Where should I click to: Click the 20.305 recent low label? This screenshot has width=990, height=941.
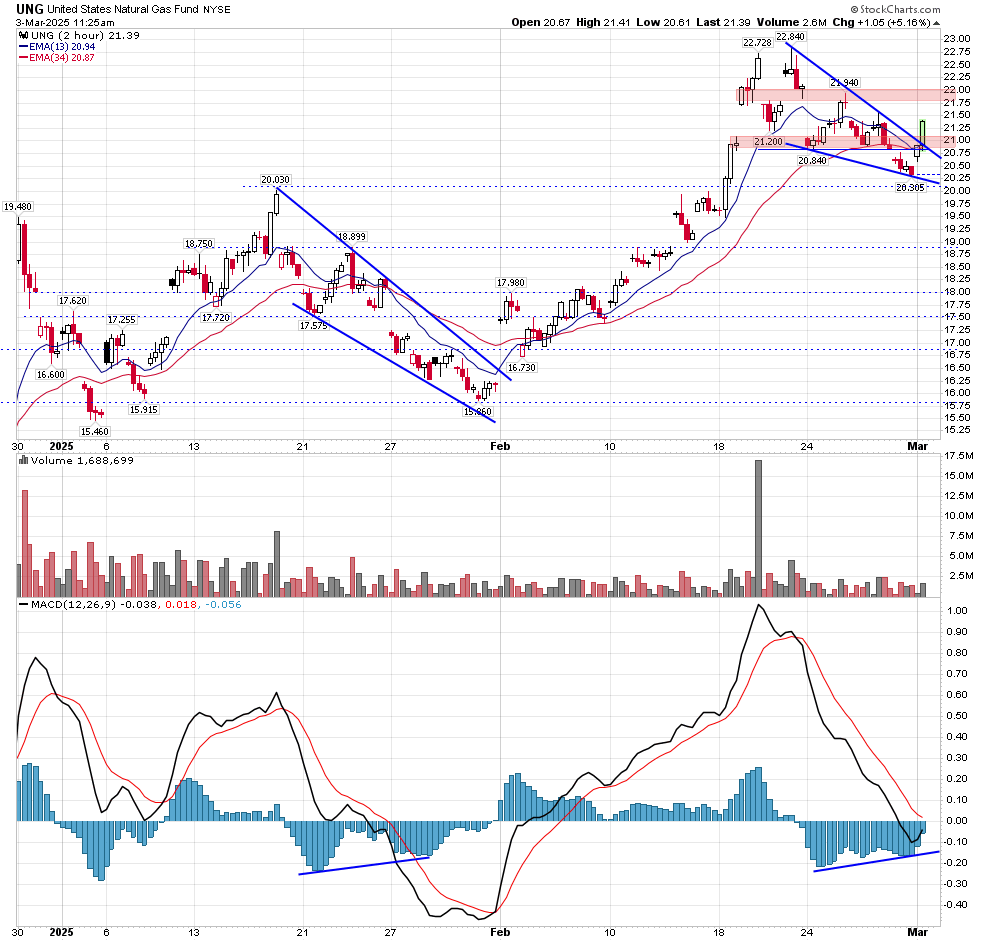click(x=908, y=187)
